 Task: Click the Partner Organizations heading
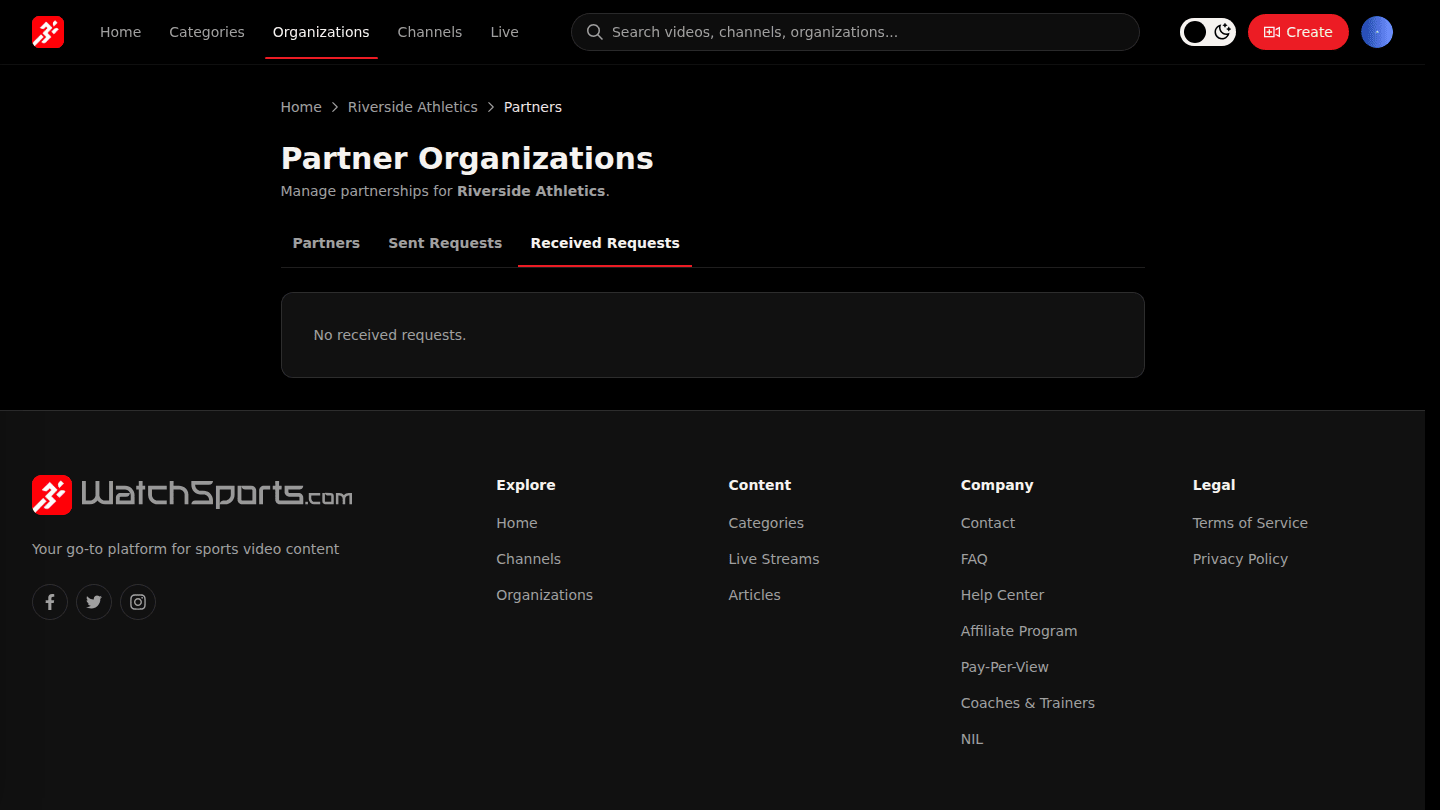(x=467, y=158)
